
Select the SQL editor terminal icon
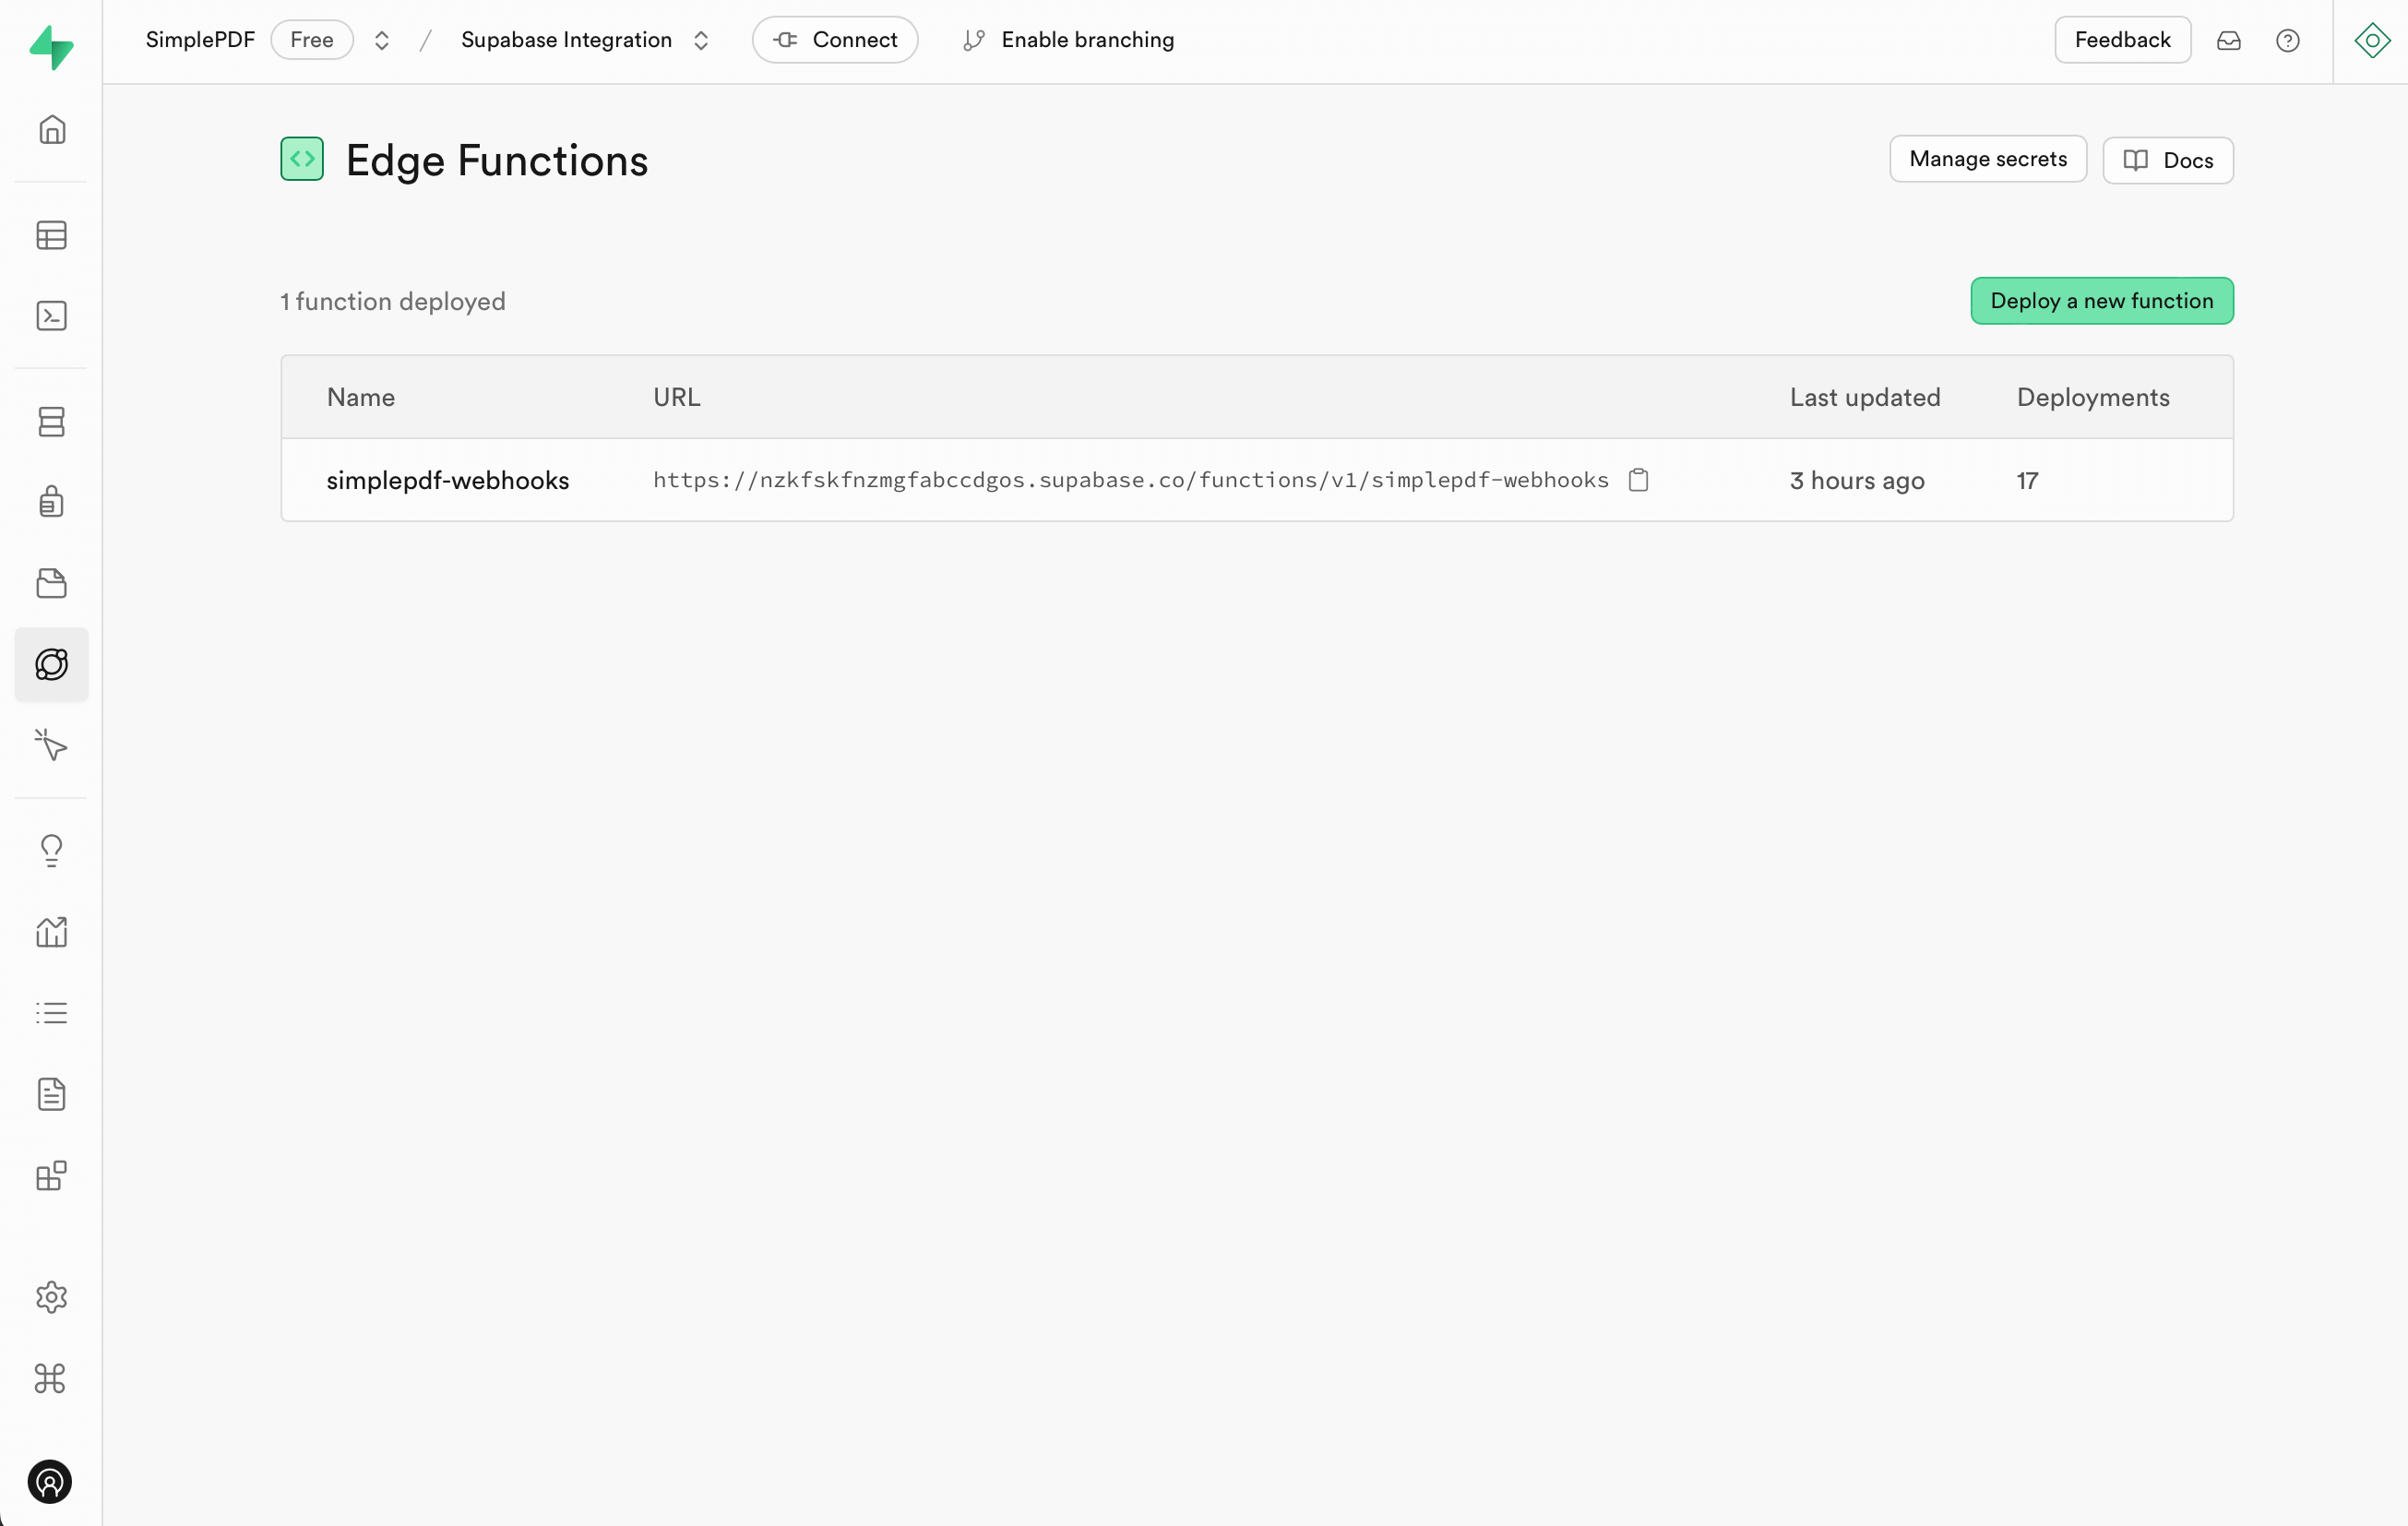pyautogui.click(x=49, y=316)
